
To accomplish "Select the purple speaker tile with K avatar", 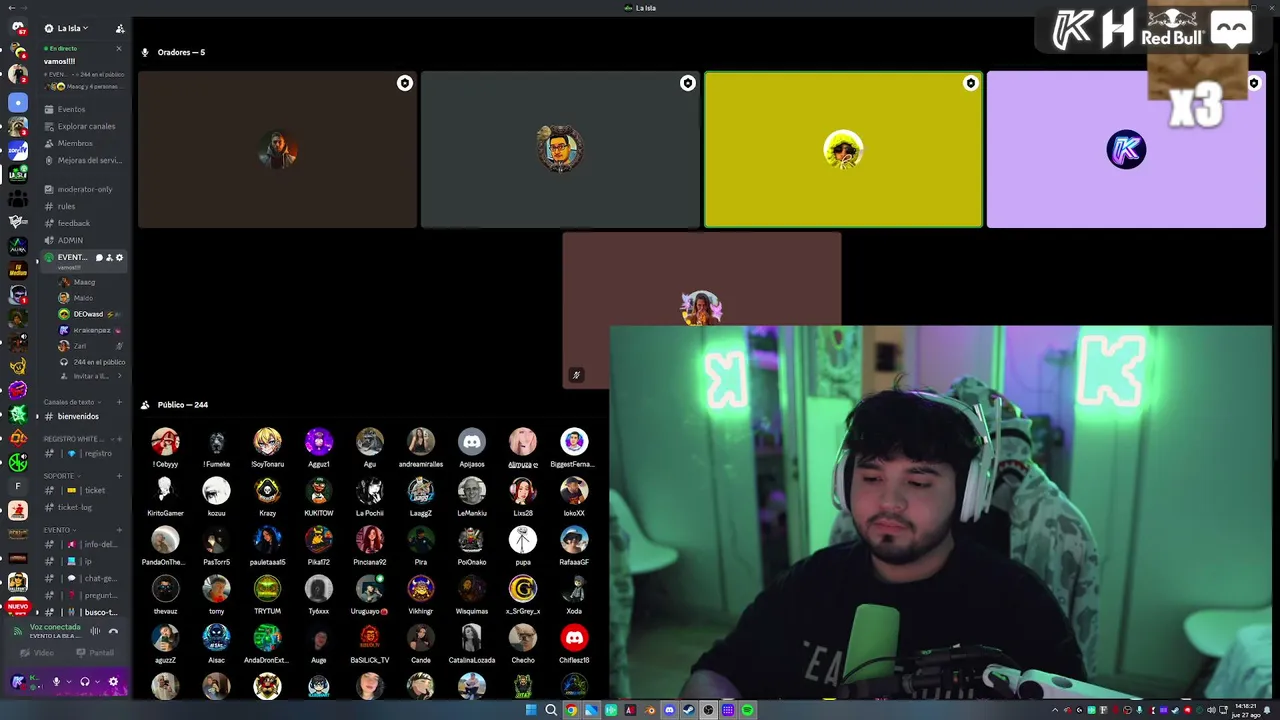I will (1126, 149).
